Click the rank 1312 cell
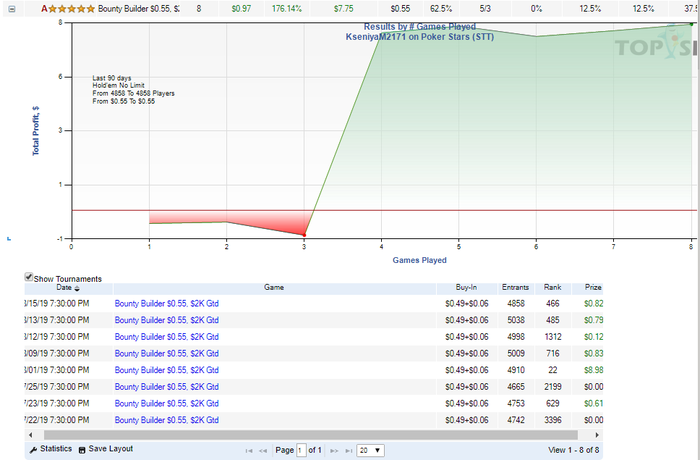Screen dimensions: 700x460 pyautogui.click(x=553, y=337)
